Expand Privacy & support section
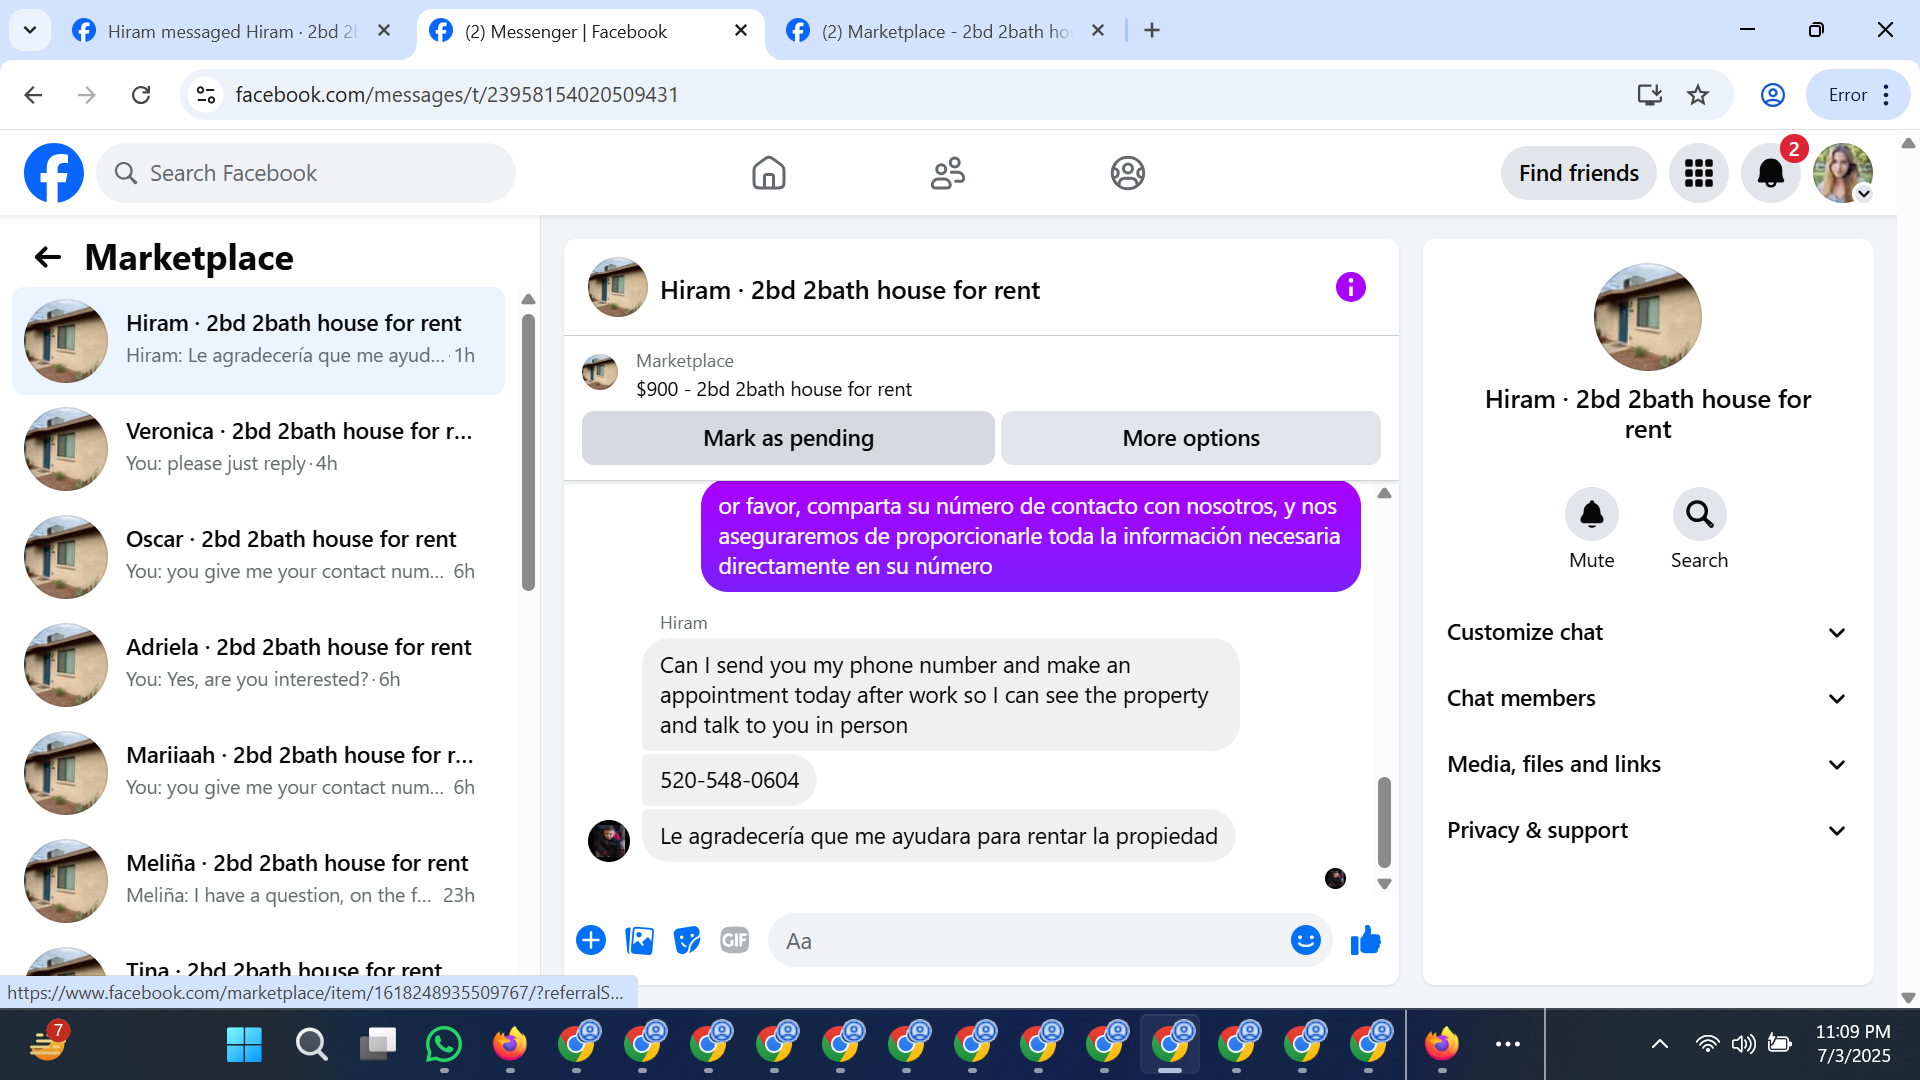1920x1080 pixels. (x=1647, y=830)
